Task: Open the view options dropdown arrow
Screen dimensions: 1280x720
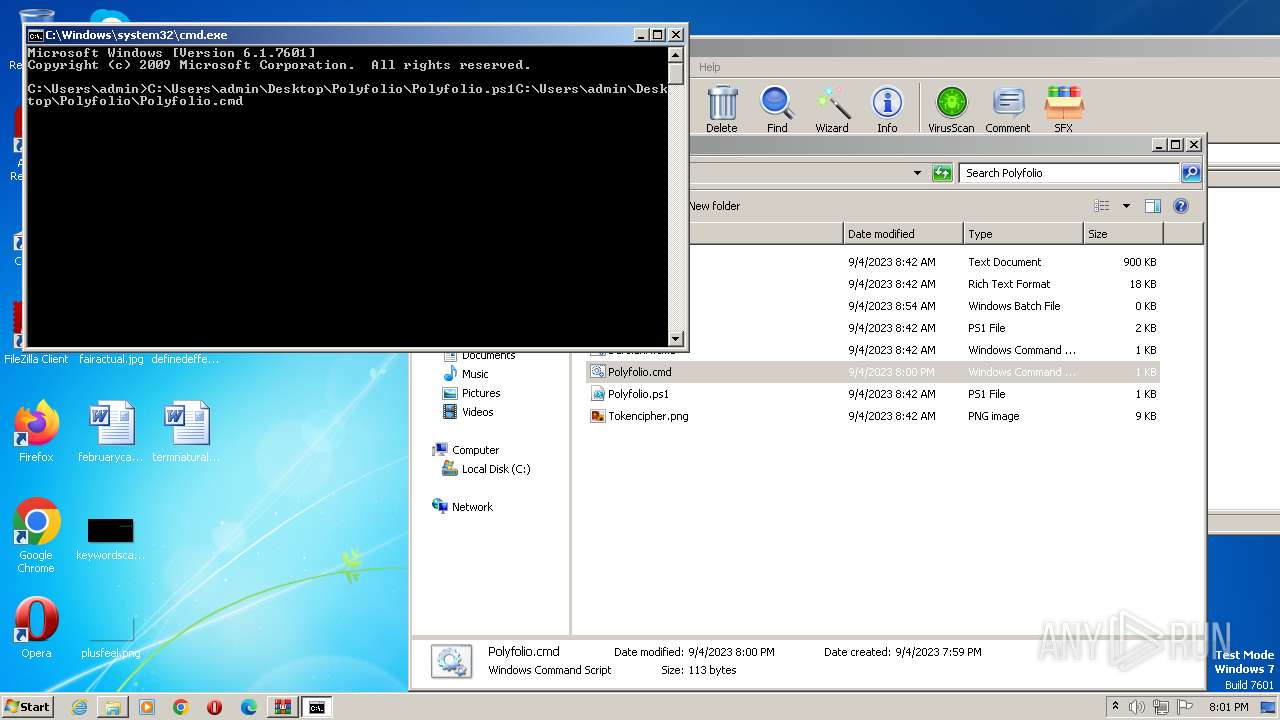Action: tap(1126, 206)
